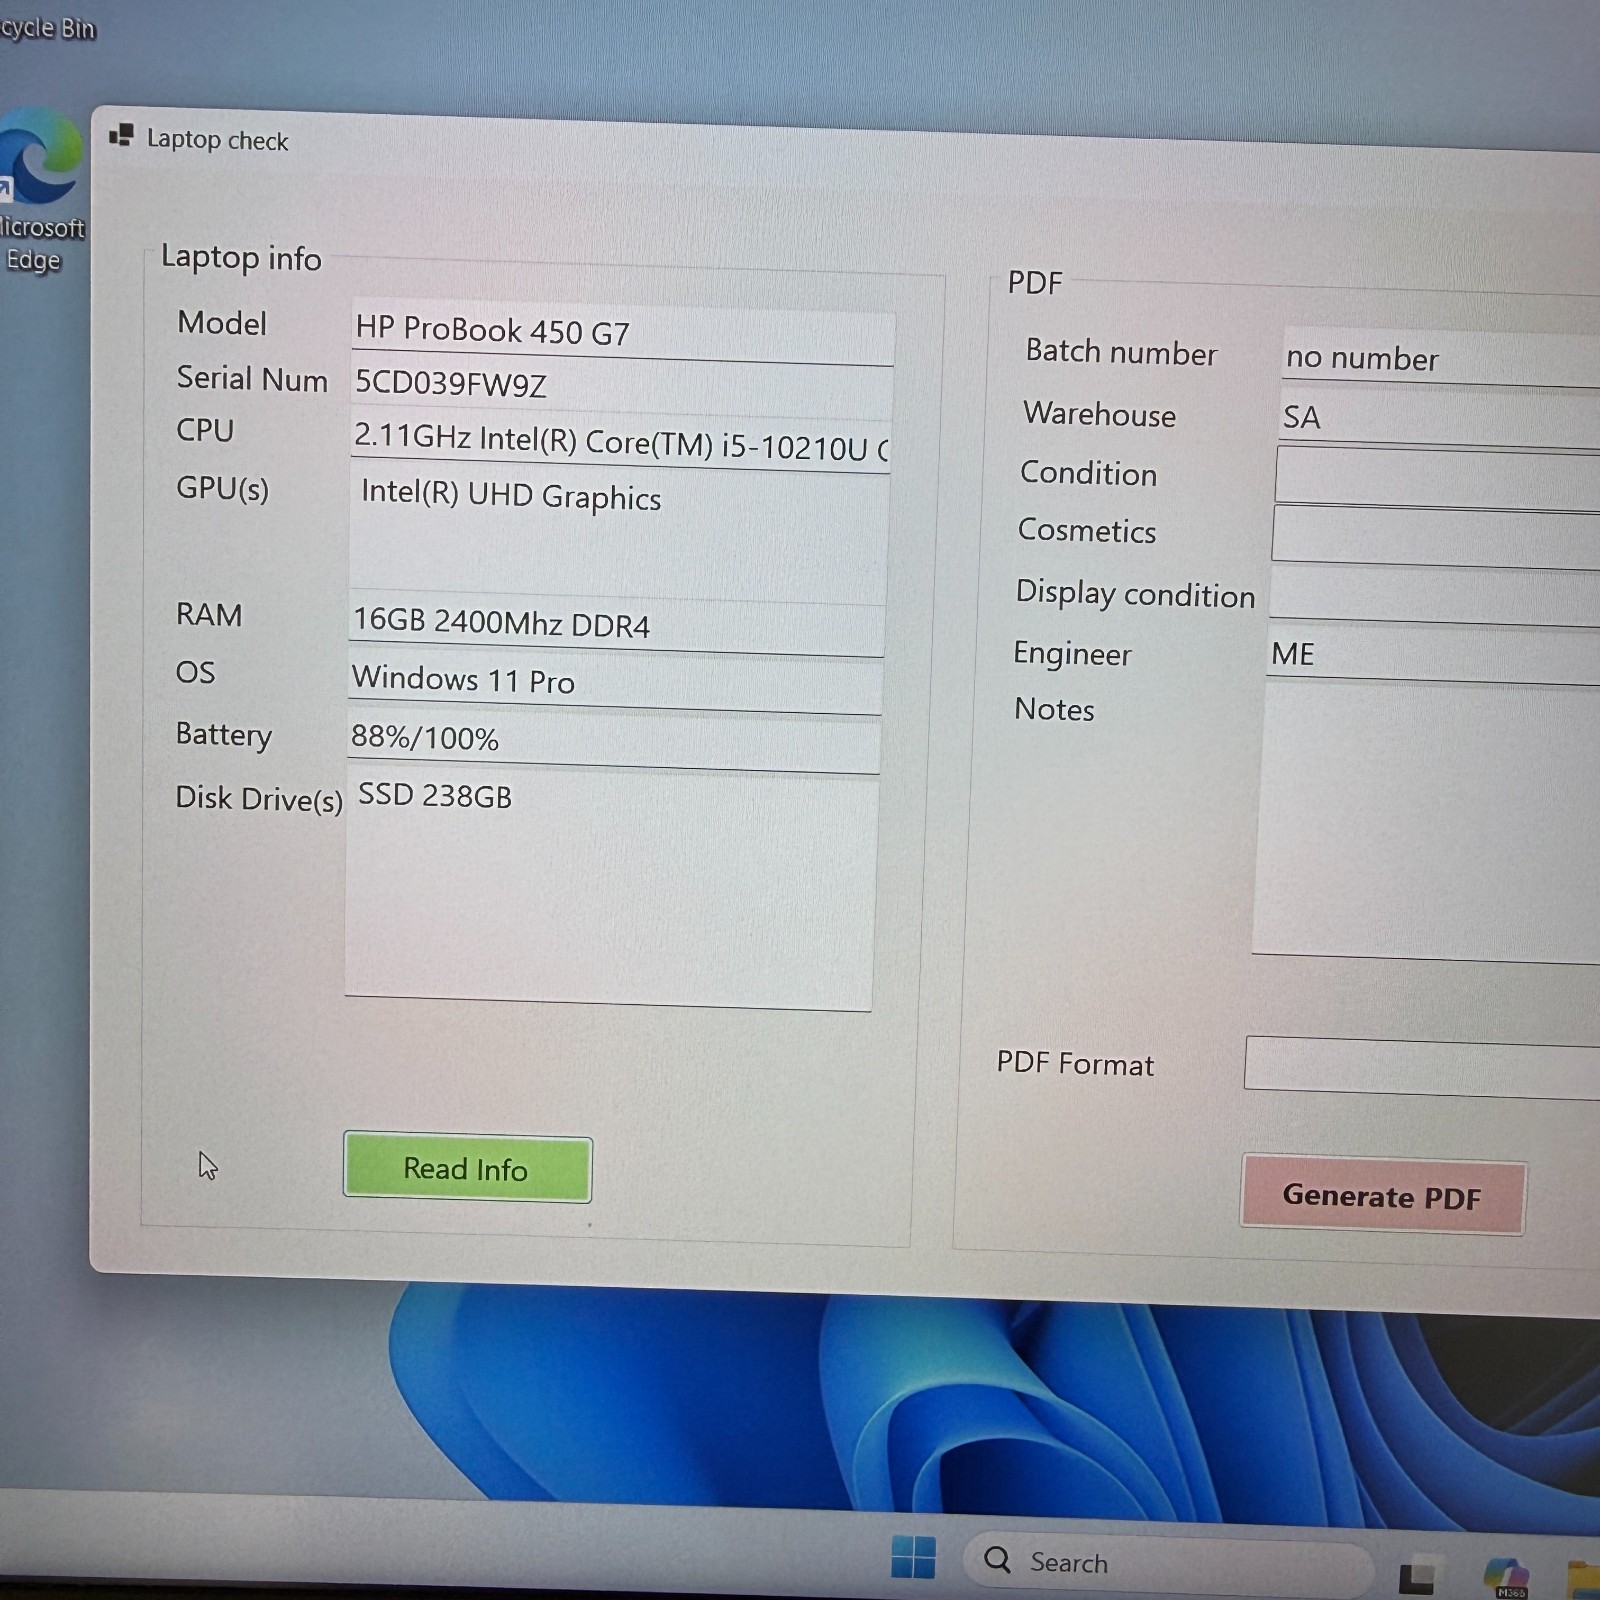
Task: Click the OS field Windows 11 Pro
Action: point(615,683)
